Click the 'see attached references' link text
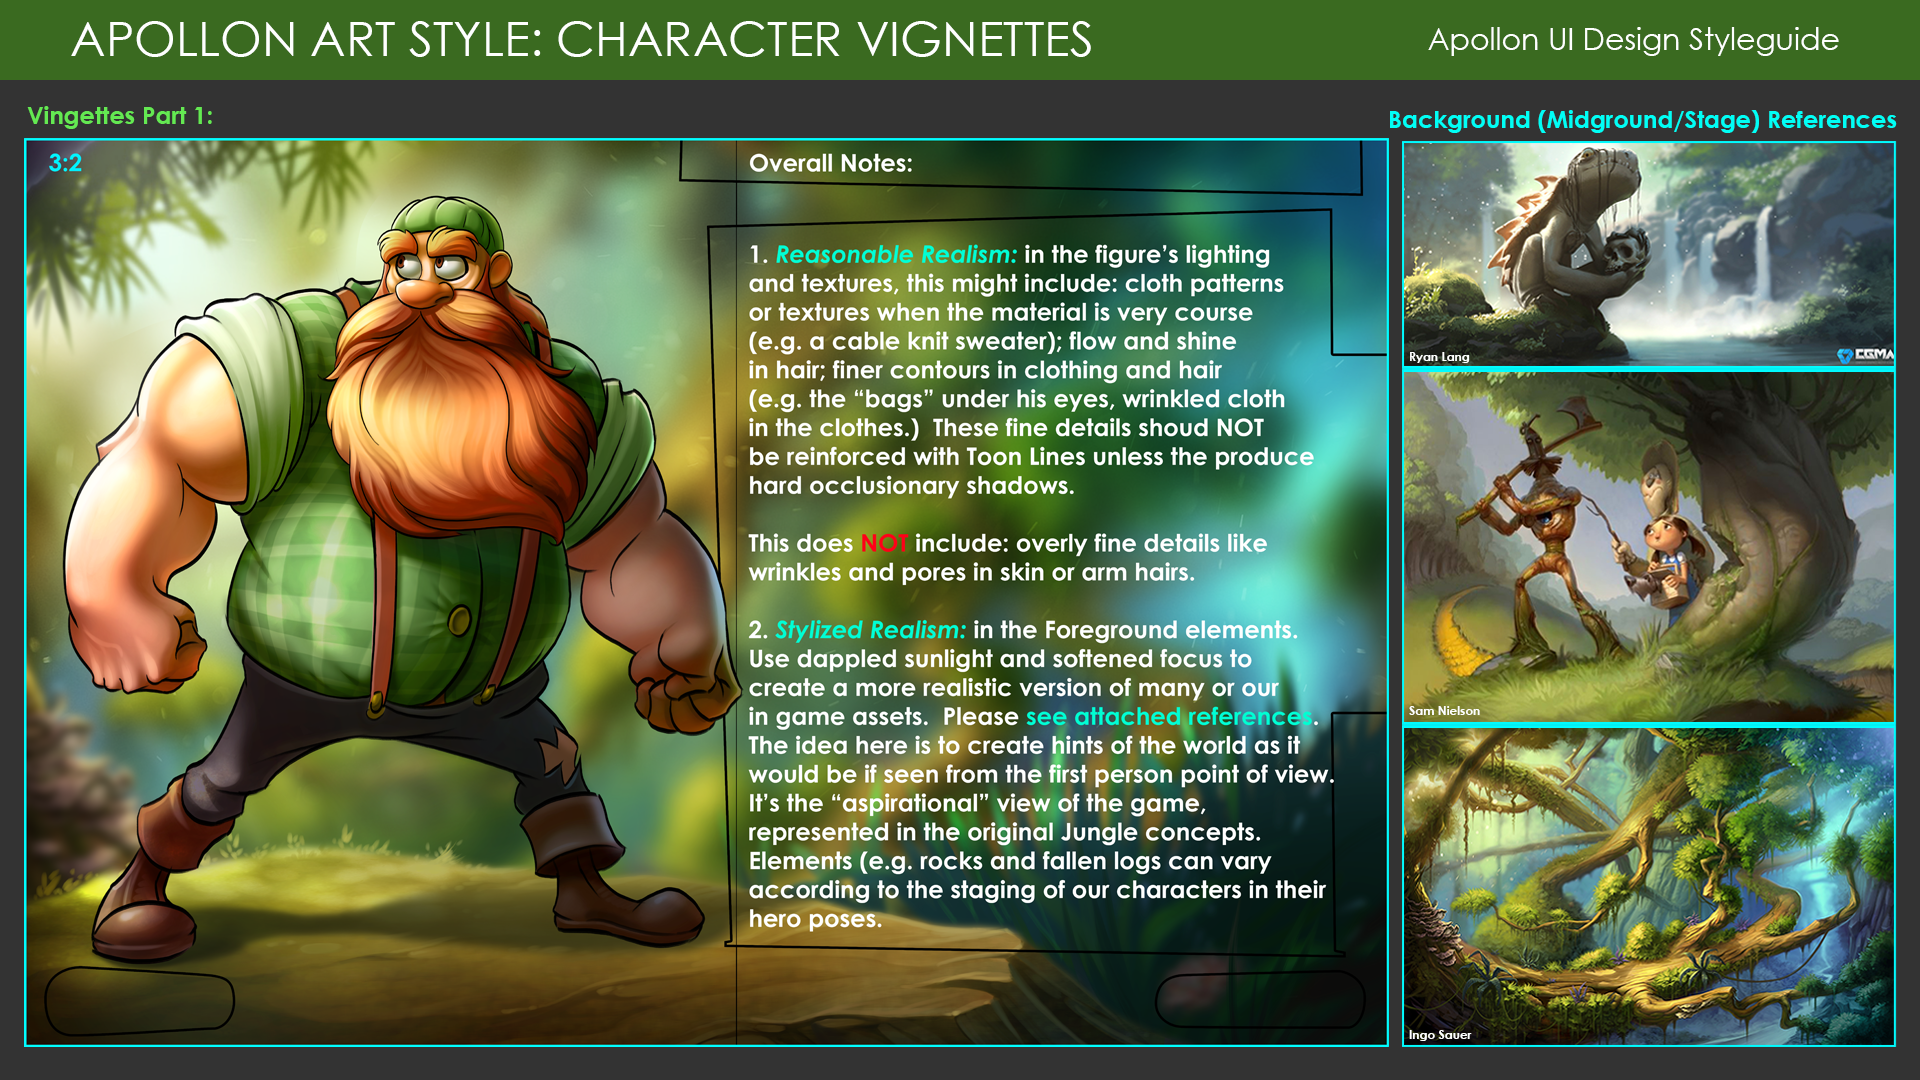 point(1168,717)
